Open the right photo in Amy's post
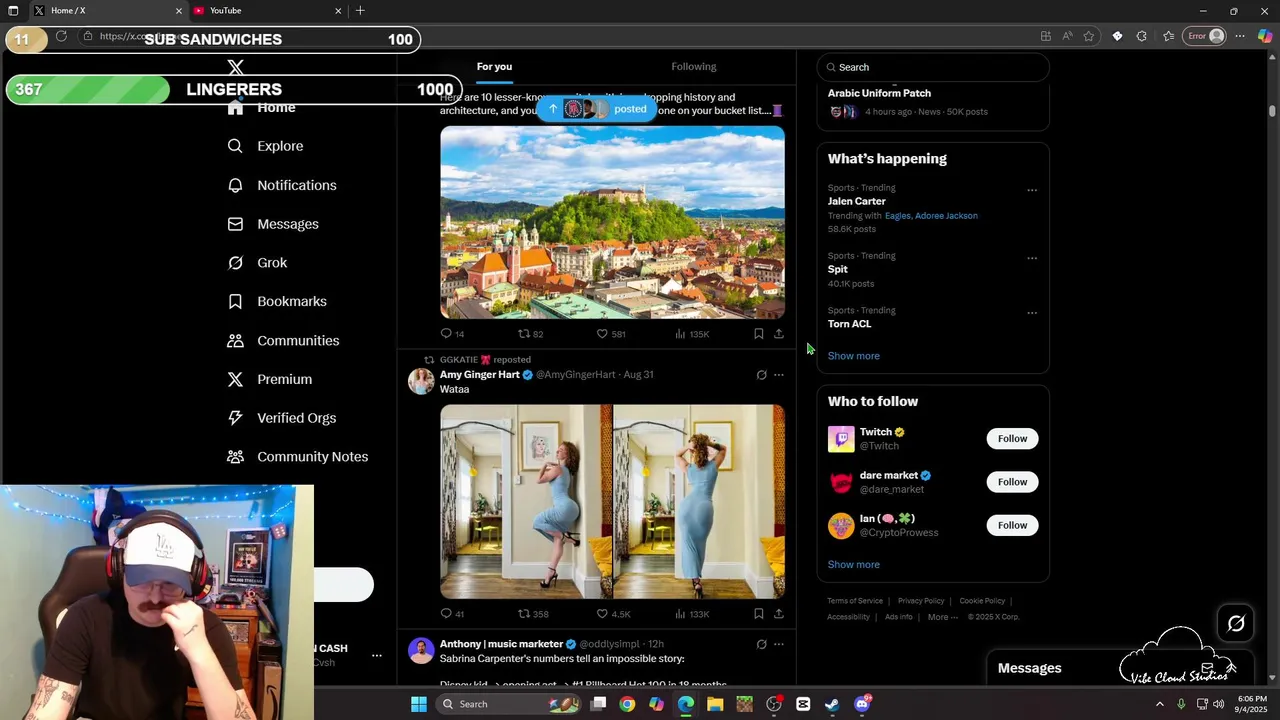The image size is (1280, 720). click(x=700, y=502)
